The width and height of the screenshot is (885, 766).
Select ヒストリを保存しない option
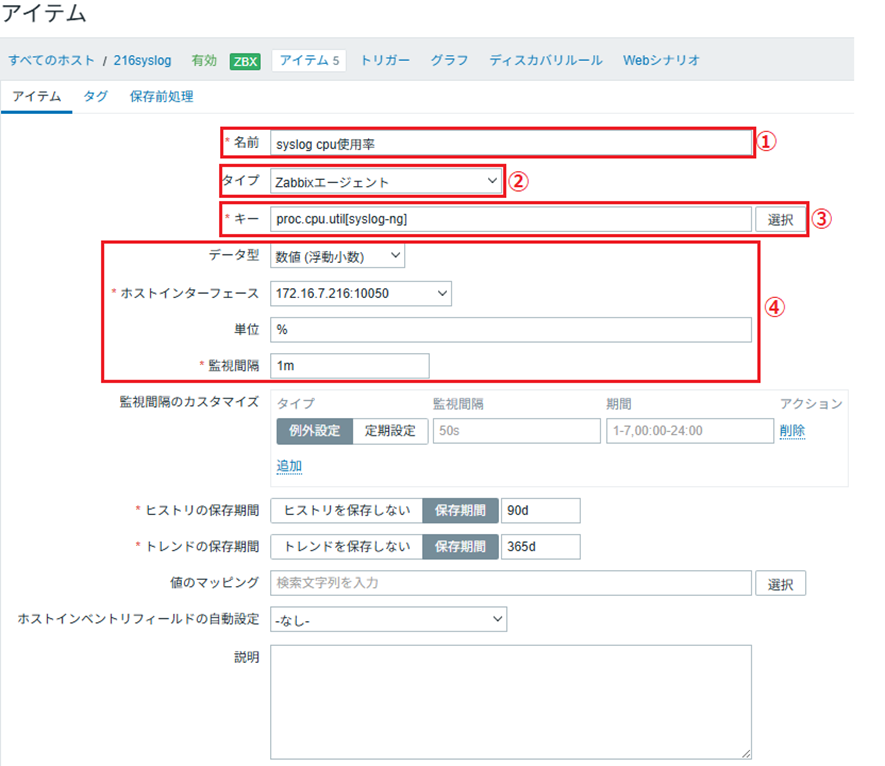click(x=346, y=510)
